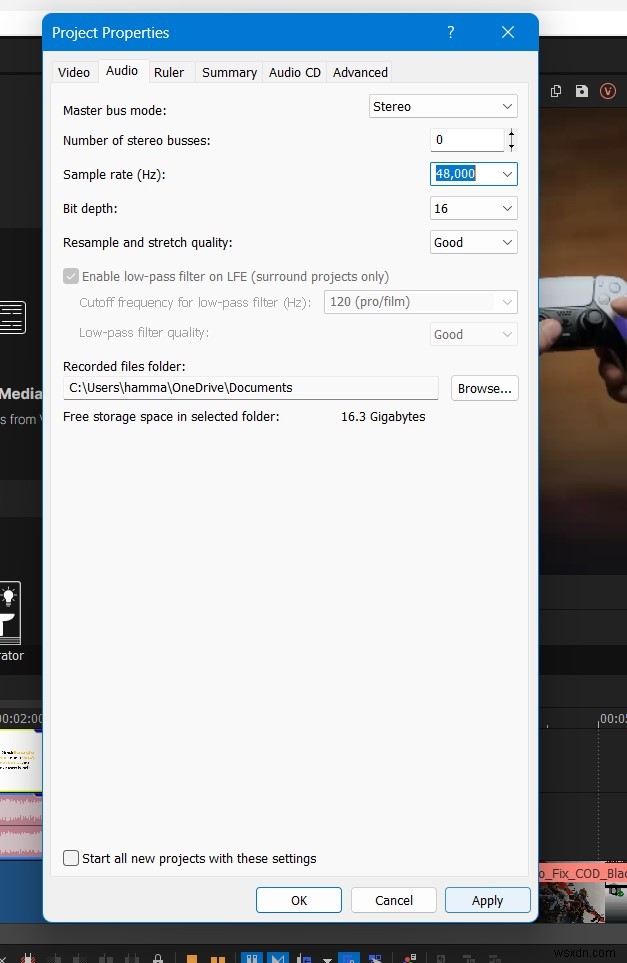The width and height of the screenshot is (627, 963).
Task: Open the Media Generator lightbulb icon
Action: pos(10,612)
